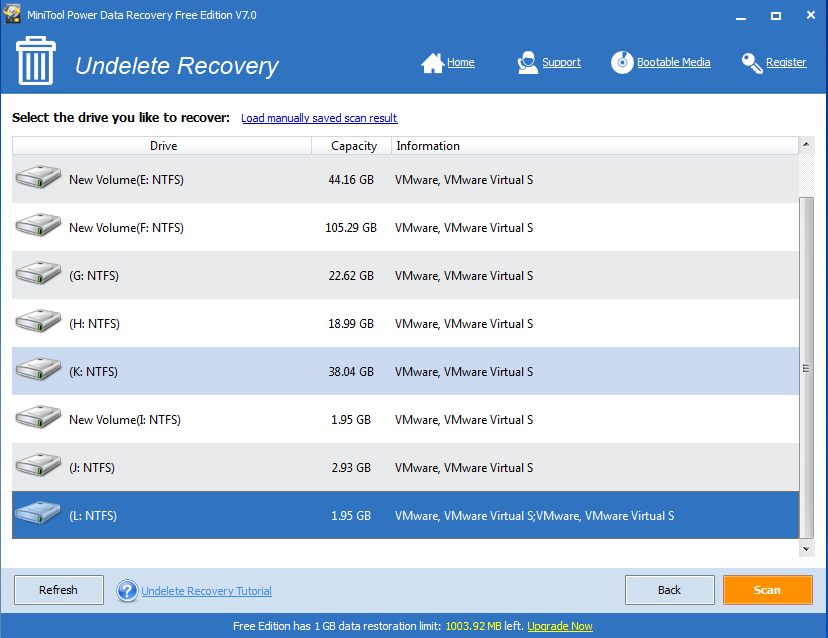Select the (L: NTFS) drive name

[x=93, y=516]
